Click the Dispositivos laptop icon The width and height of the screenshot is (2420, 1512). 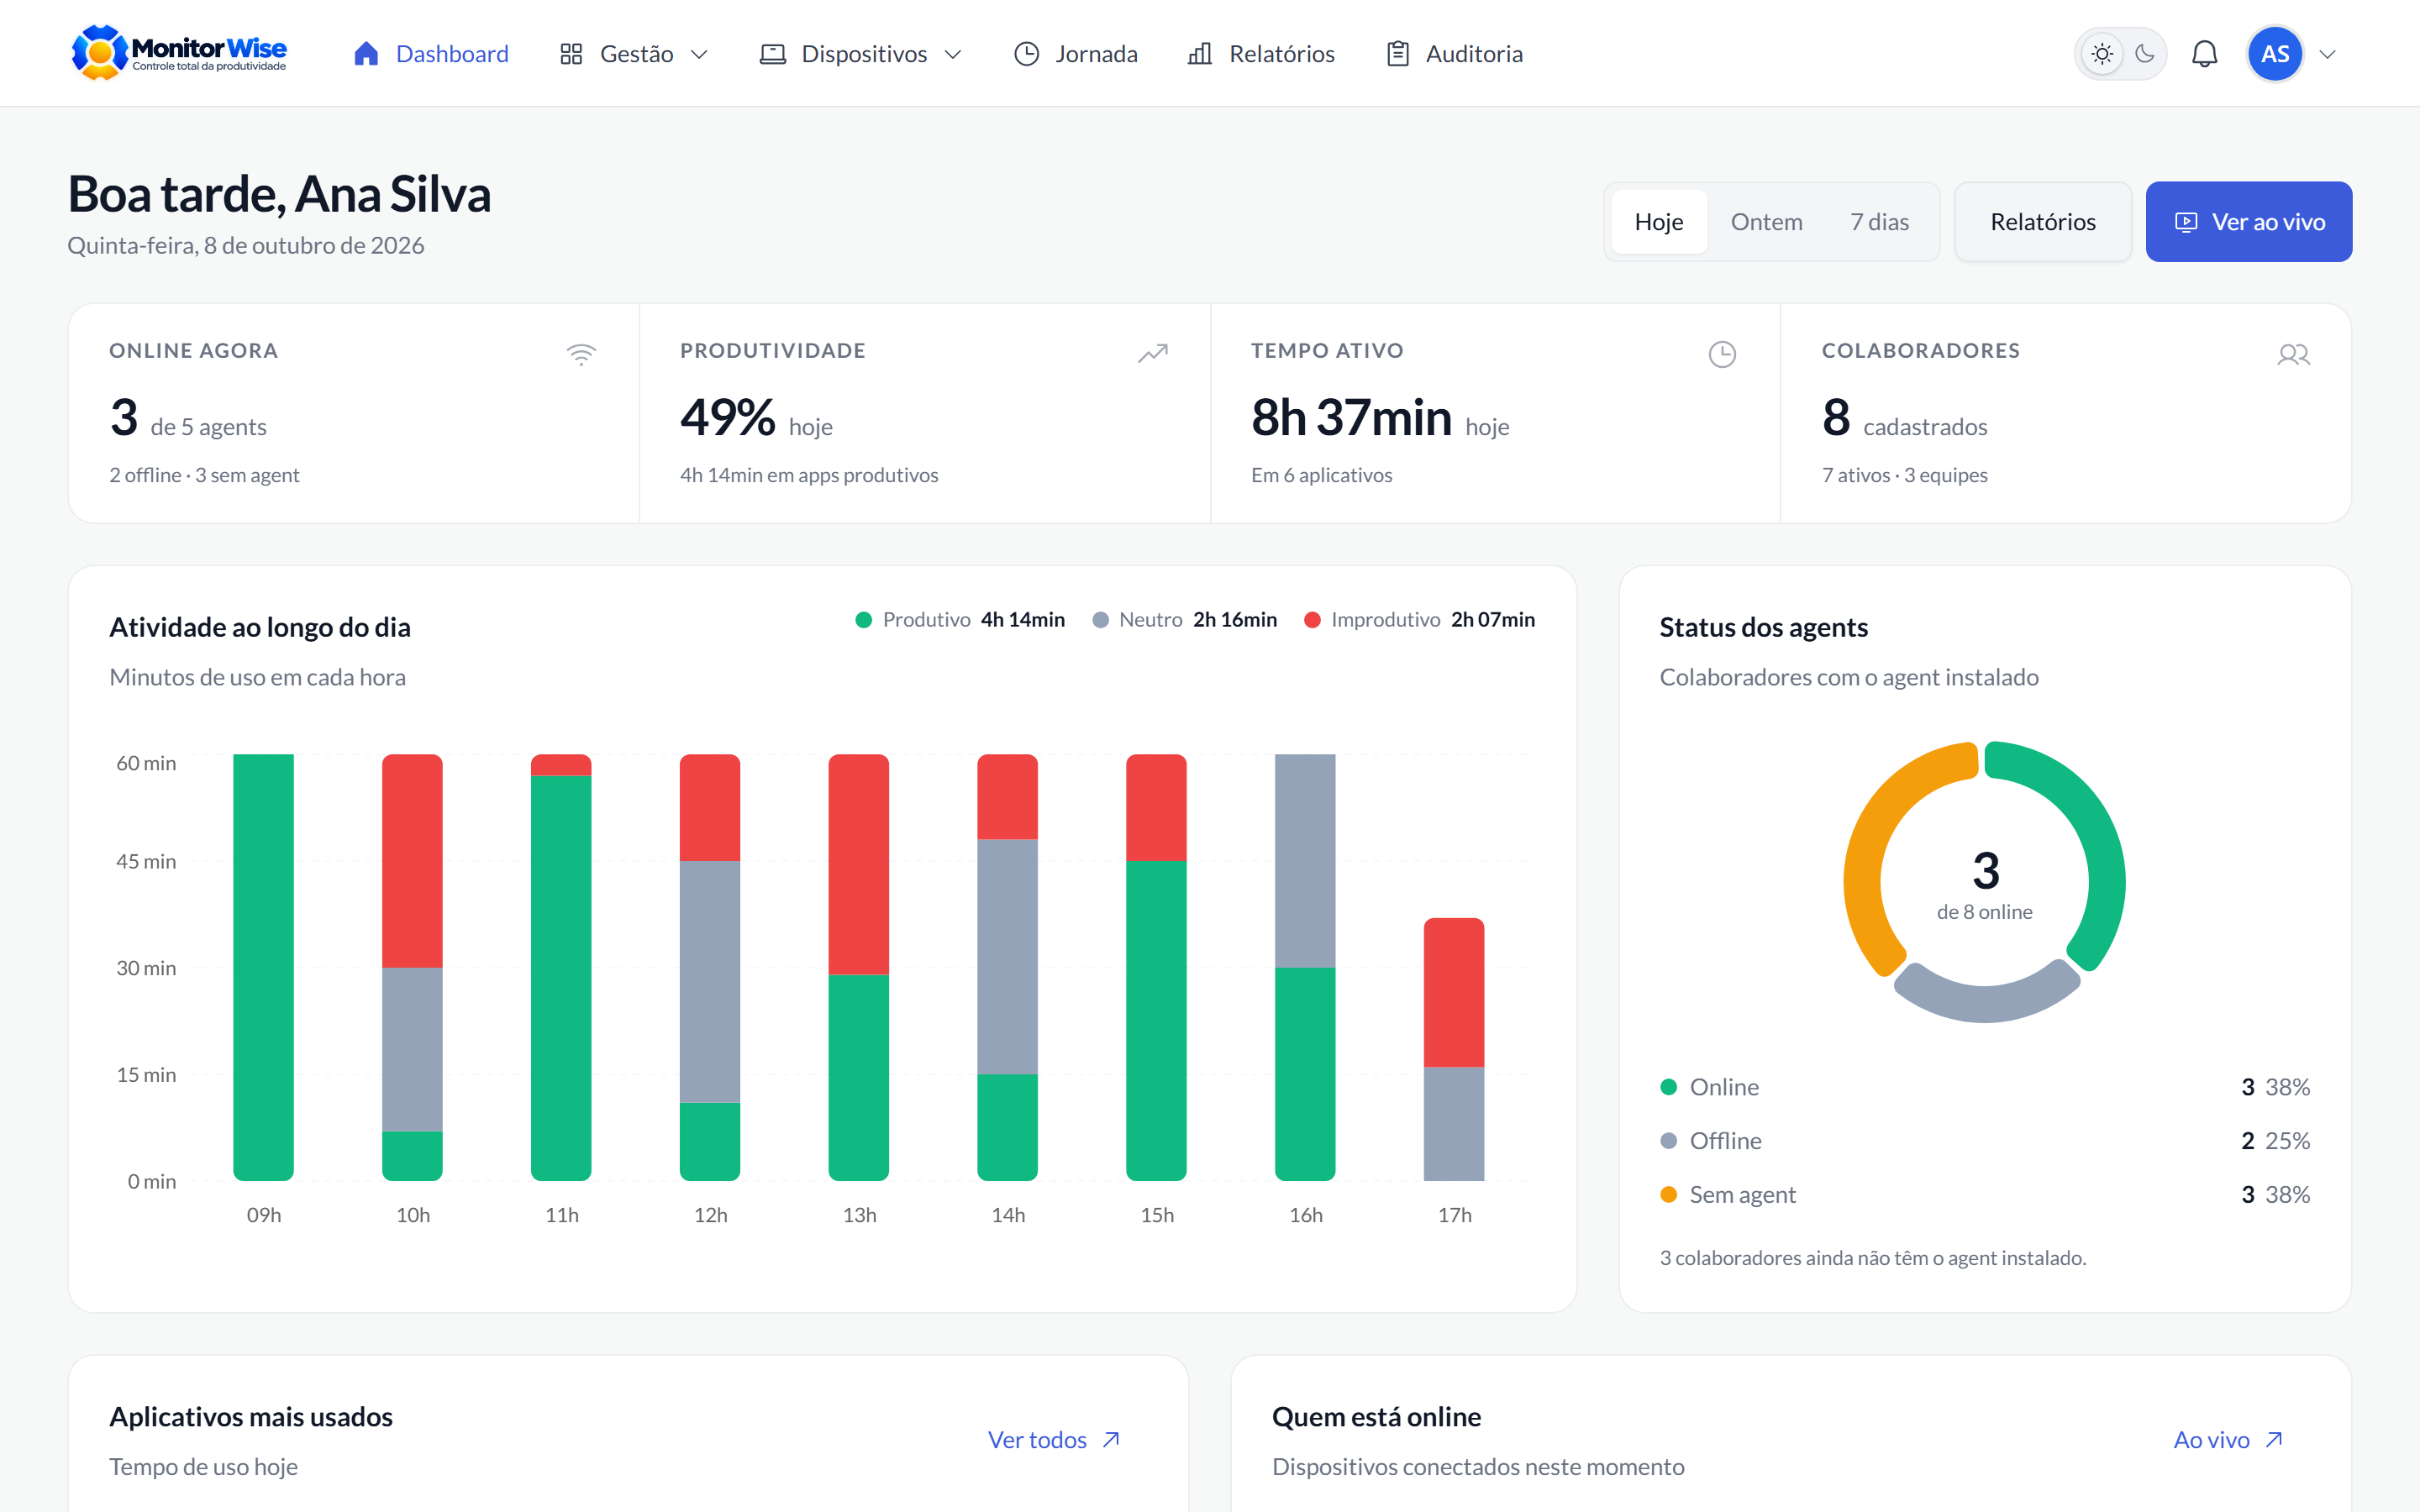[773, 54]
